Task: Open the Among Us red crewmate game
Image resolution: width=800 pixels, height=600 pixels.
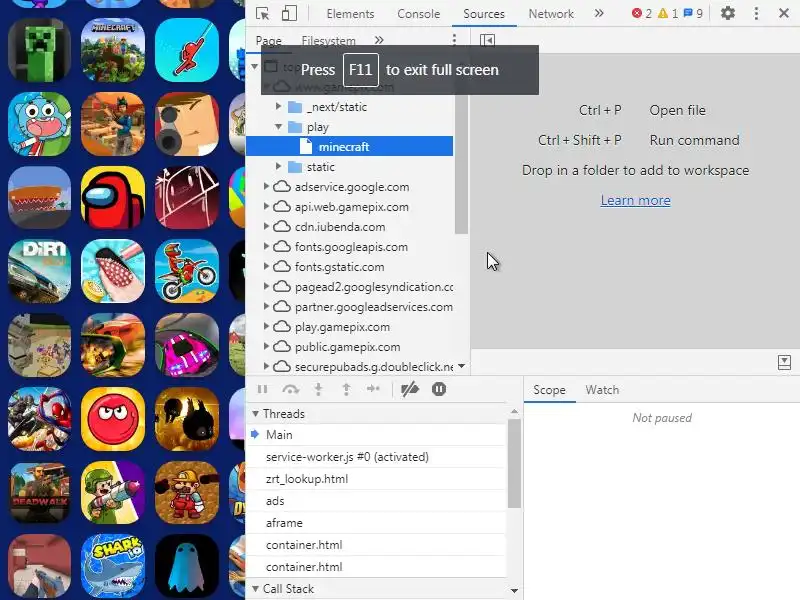Action: [113, 197]
